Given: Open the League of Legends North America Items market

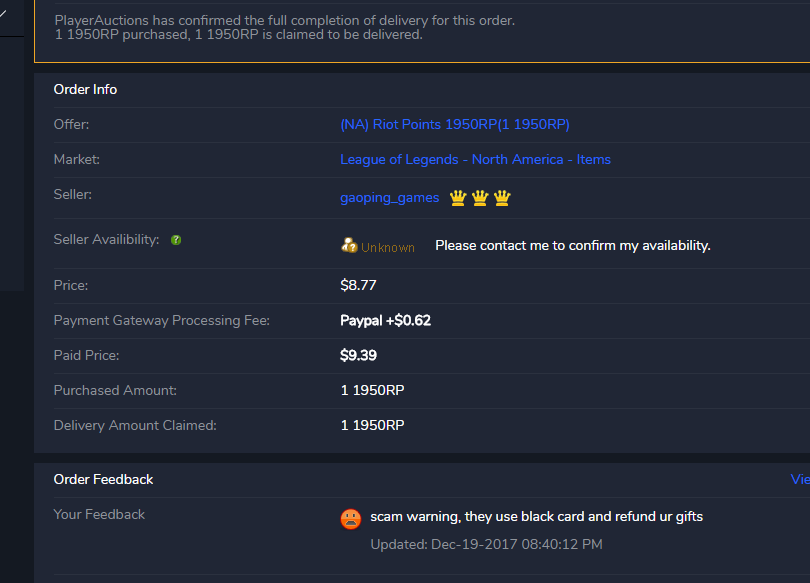Looking at the screenshot, I should click(x=475, y=159).
